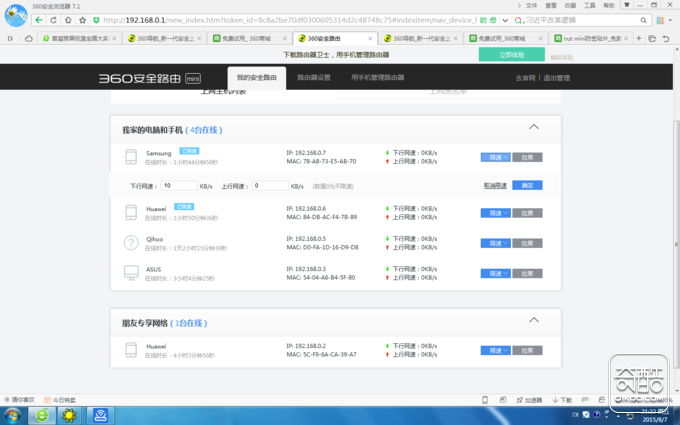Open a new tab with the plus icon
Image resolution: width=680 pixels, height=425 pixels.
point(639,38)
